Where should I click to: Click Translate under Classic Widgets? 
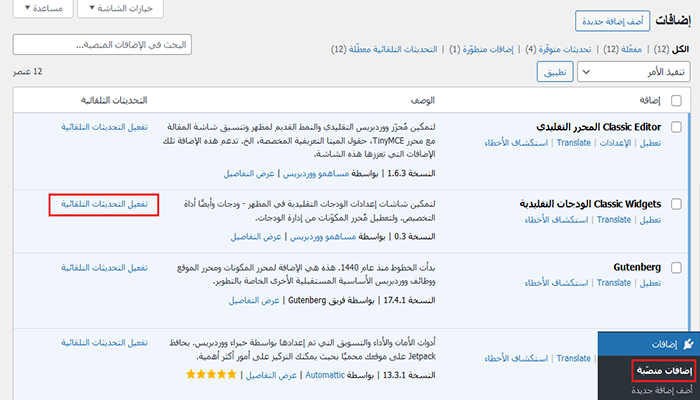coord(614,220)
